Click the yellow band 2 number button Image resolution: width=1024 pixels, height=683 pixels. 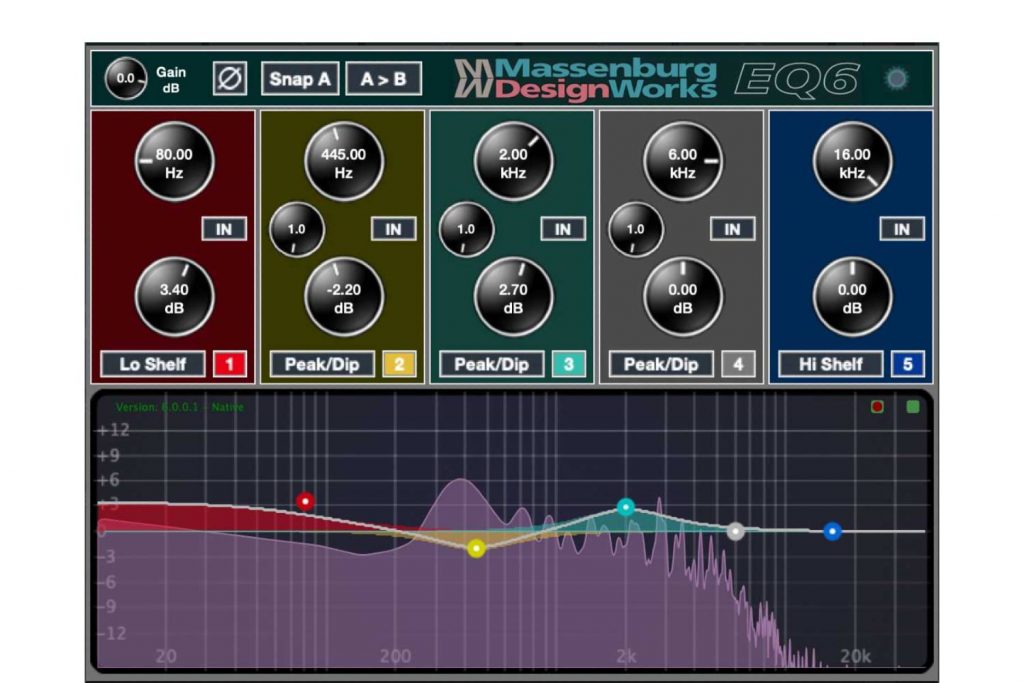click(x=399, y=364)
